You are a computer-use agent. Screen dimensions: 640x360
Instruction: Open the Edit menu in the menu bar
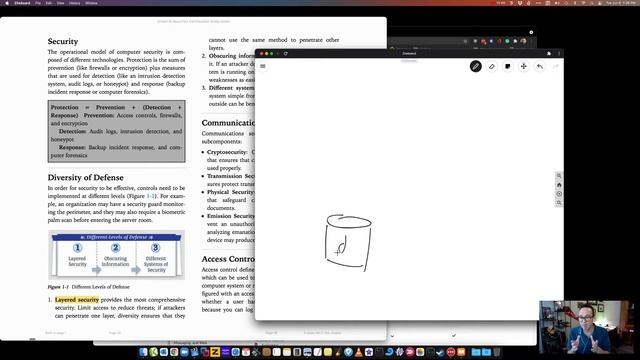coord(49,3)
